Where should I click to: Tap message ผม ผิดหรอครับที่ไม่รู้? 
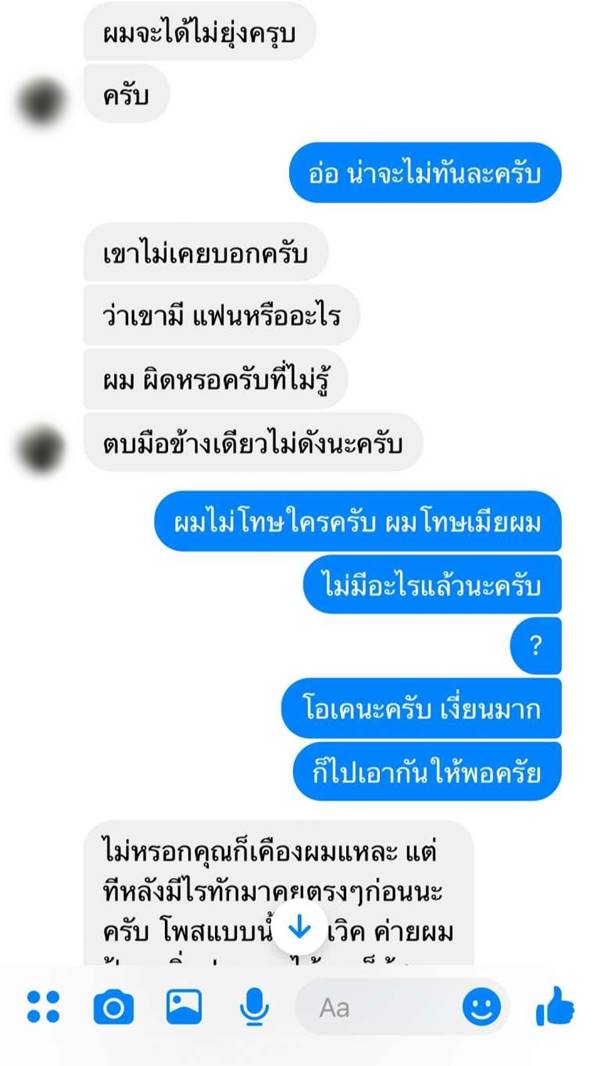pos(216,379)
